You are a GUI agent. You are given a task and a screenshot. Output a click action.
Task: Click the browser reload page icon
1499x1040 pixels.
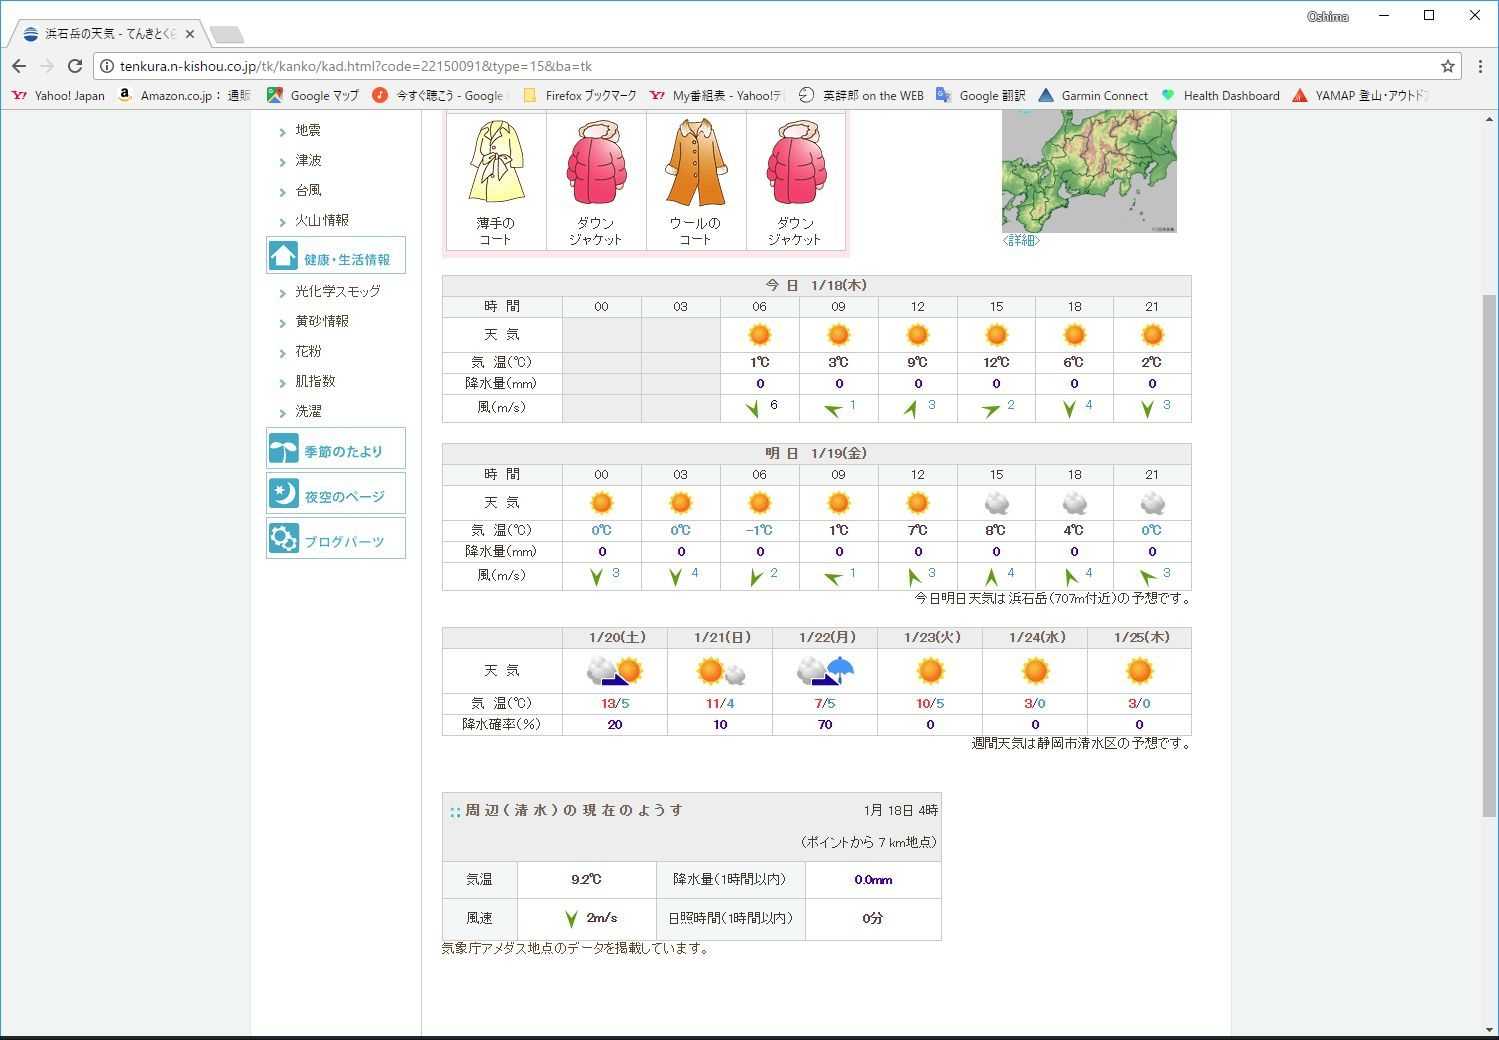[74, 66]
